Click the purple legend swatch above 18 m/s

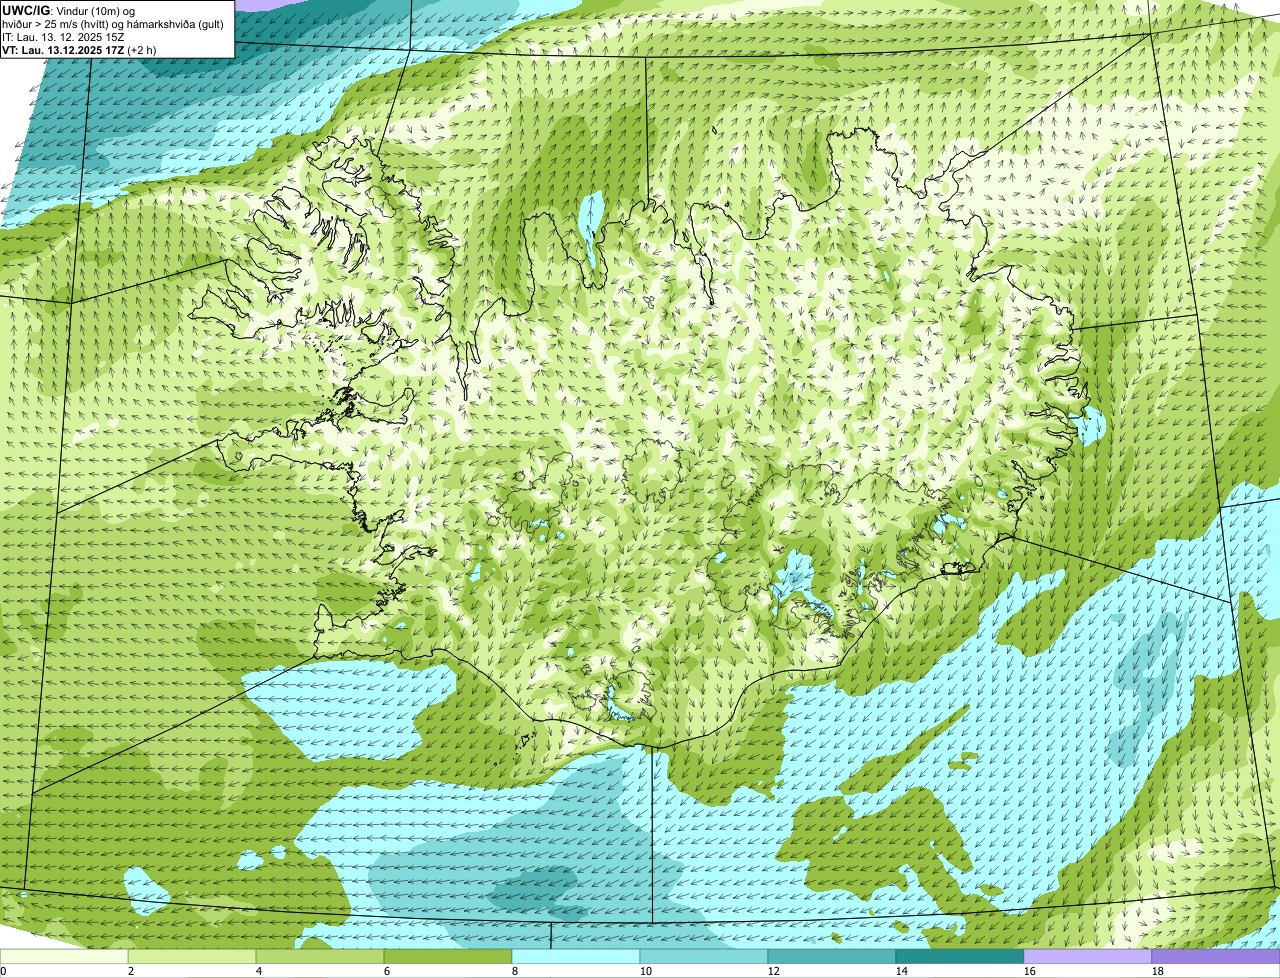(1216, 956)
